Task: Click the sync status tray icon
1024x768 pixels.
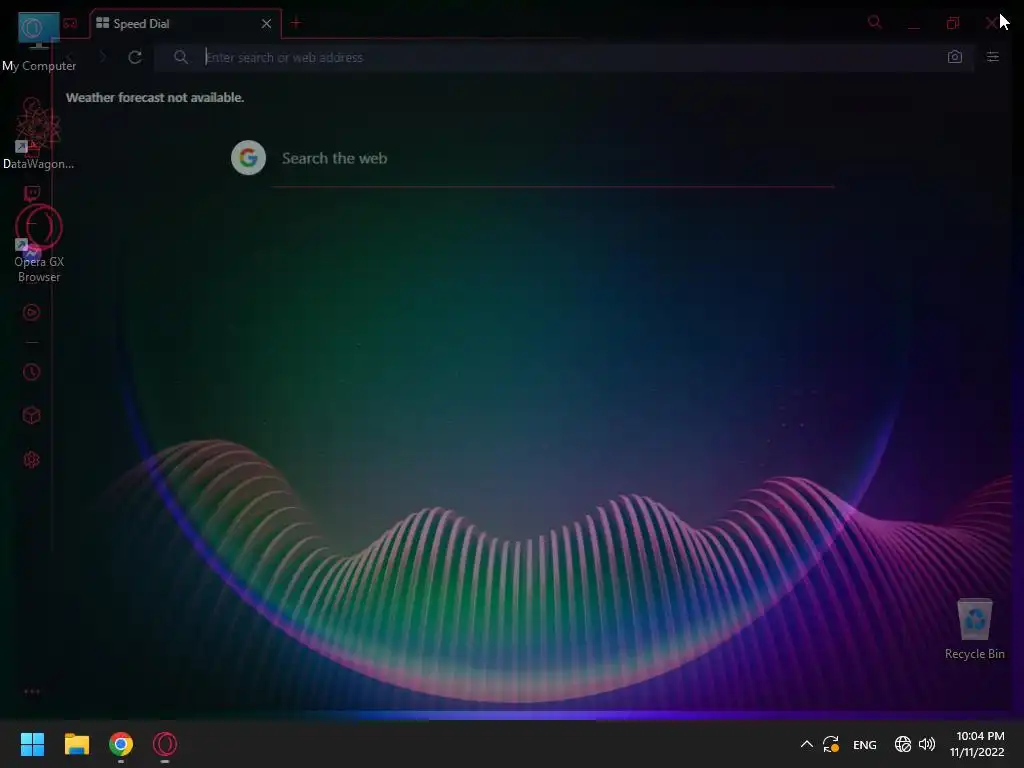Action: click(831, 744)
